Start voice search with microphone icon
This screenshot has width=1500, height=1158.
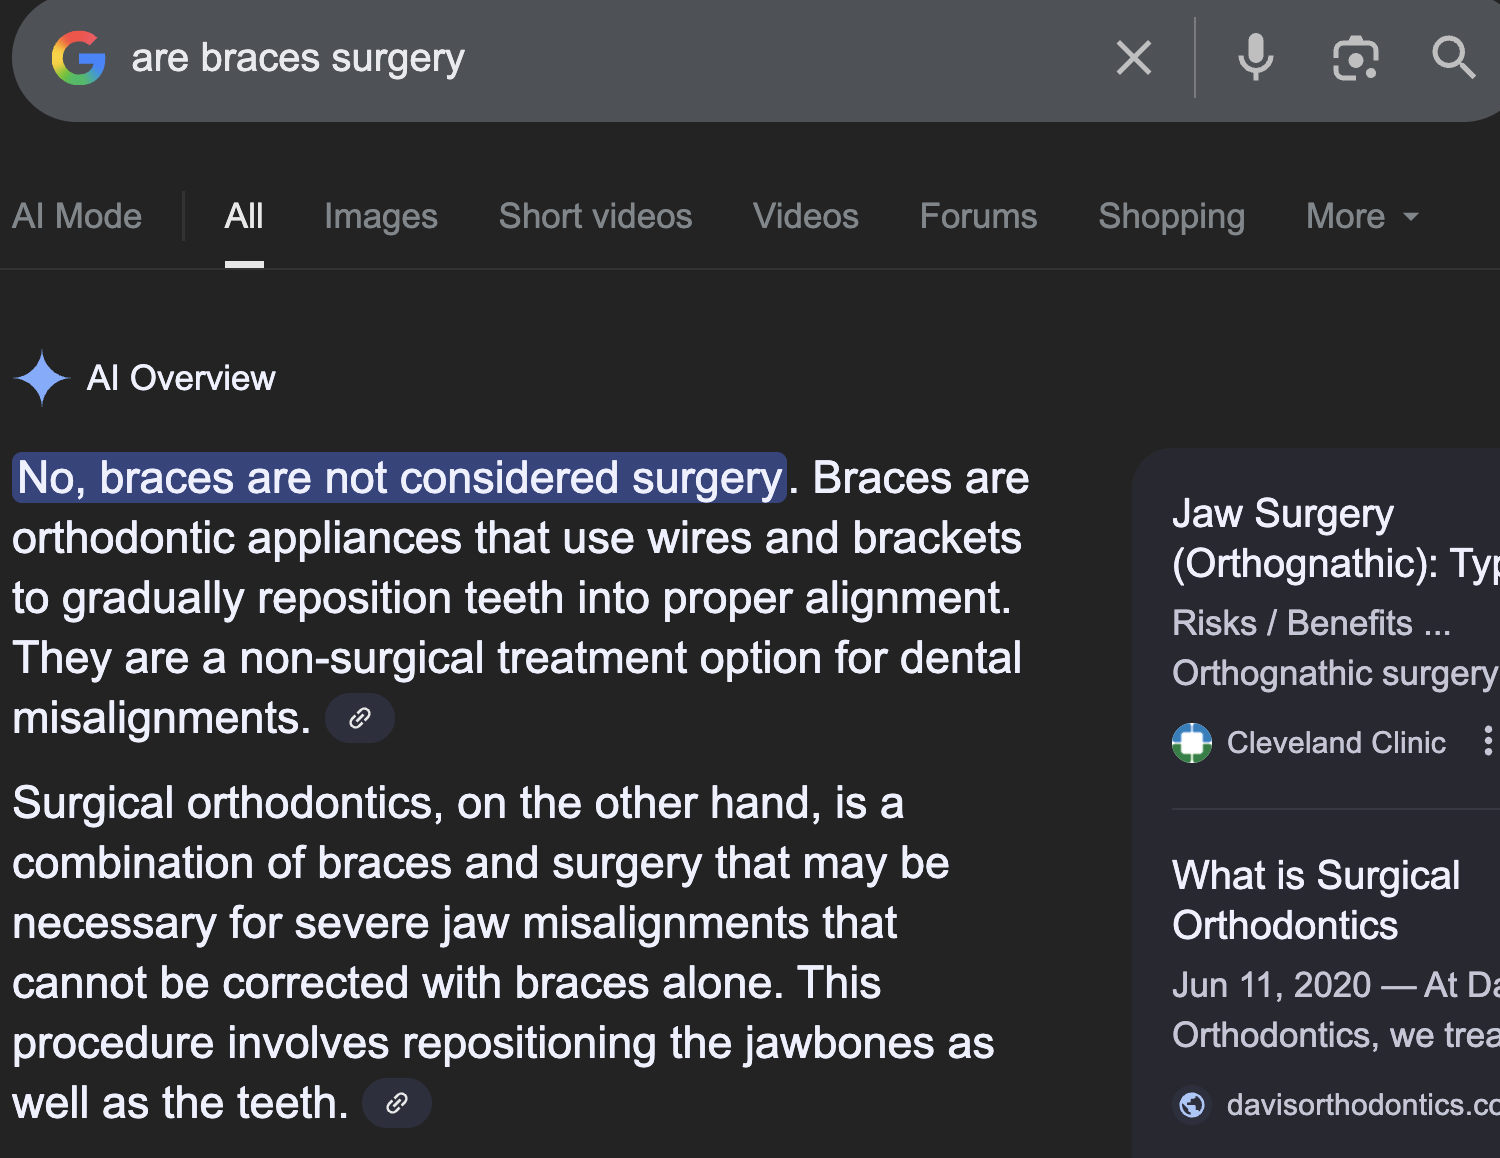point(1255,58)
